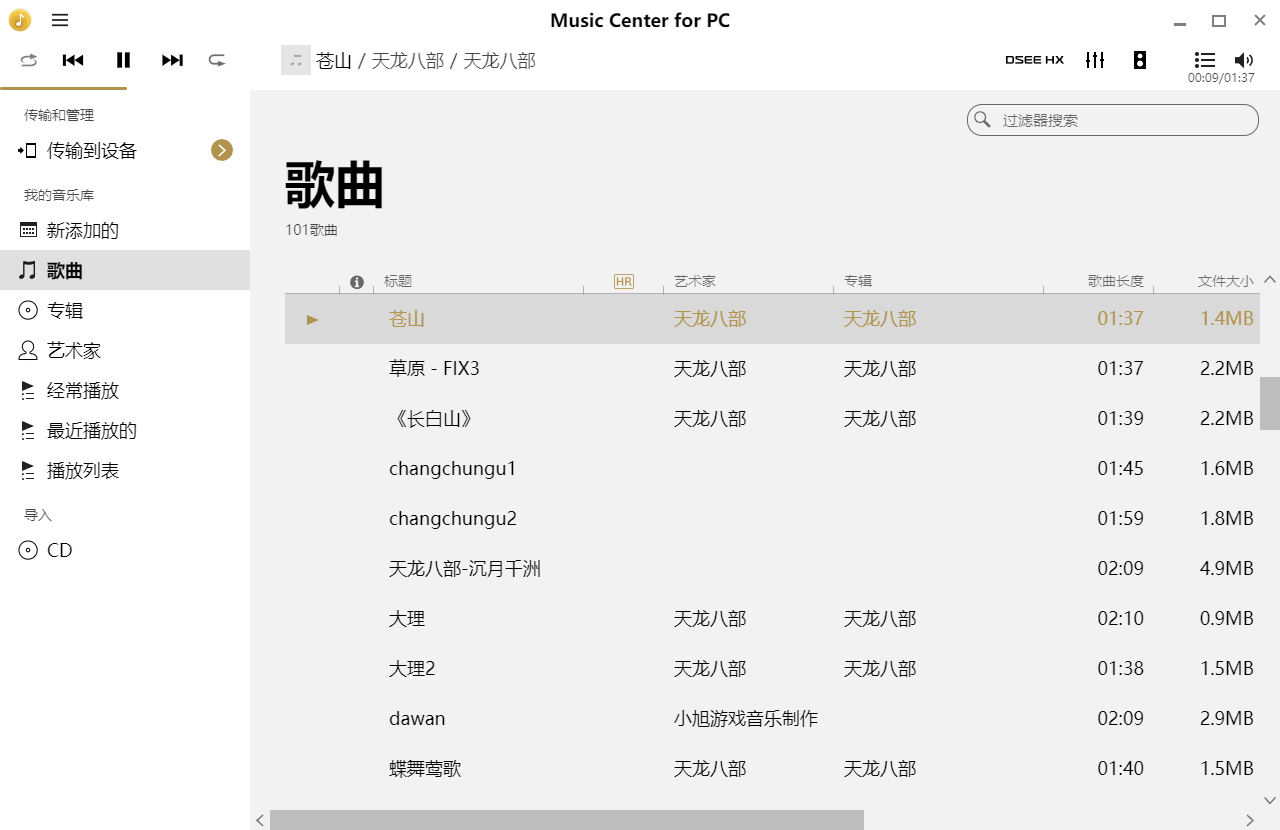The height and width of the screenshot is (830, 1280).
Task: Sort songs by 歌曲长度 column header
Action: 1116,282
